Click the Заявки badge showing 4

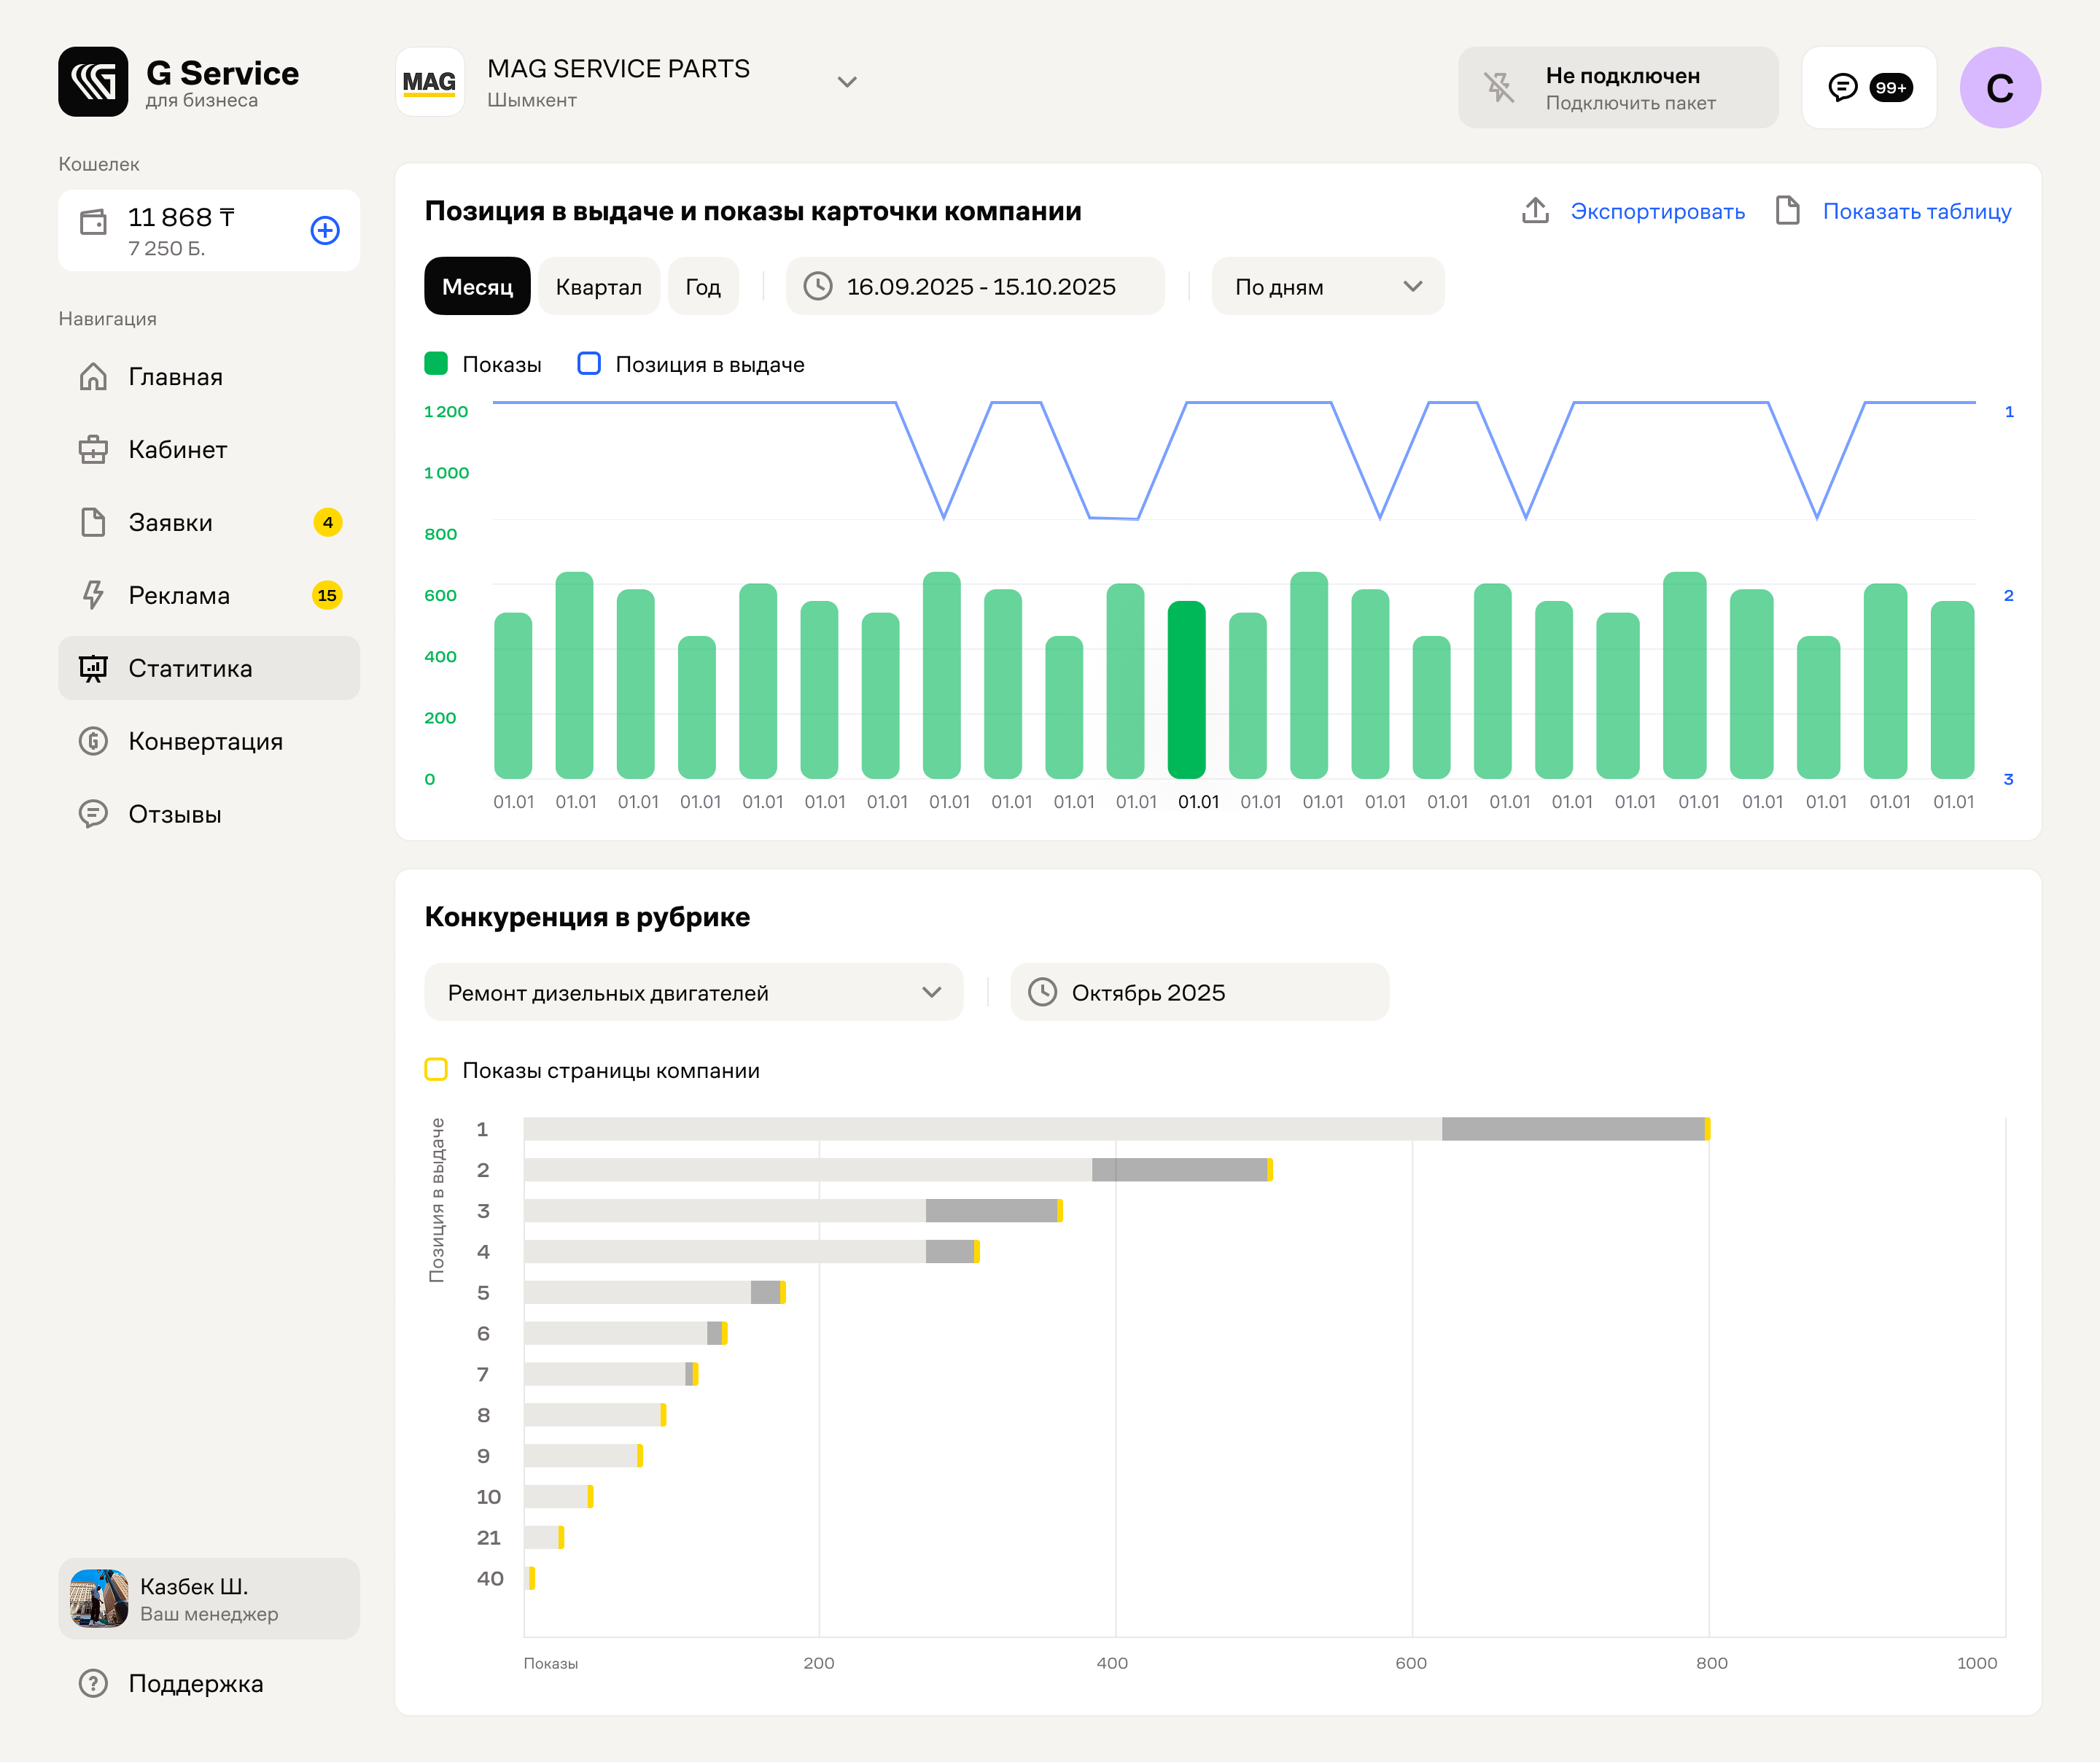tap(328, 522)
